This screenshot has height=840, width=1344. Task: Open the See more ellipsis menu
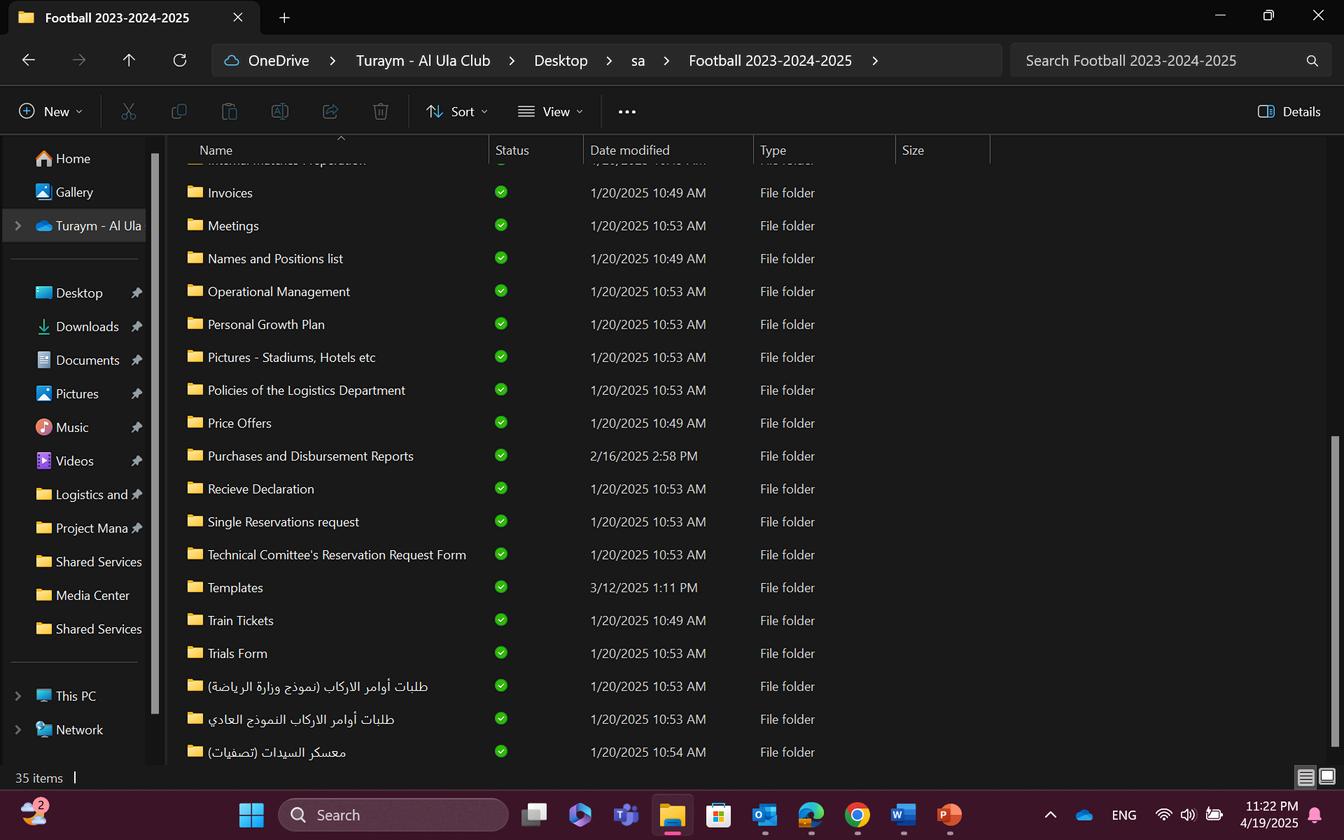(627, 112)
